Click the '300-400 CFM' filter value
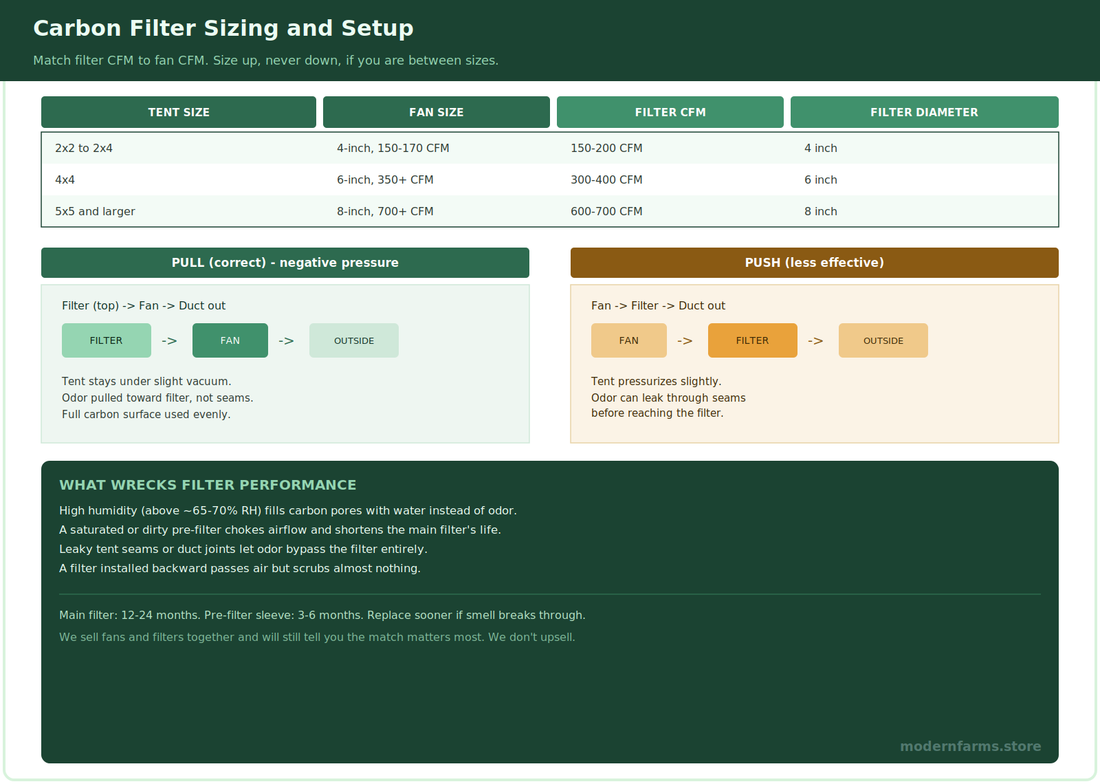Screen dimensions: 1100x784 [x=606, y=180]
